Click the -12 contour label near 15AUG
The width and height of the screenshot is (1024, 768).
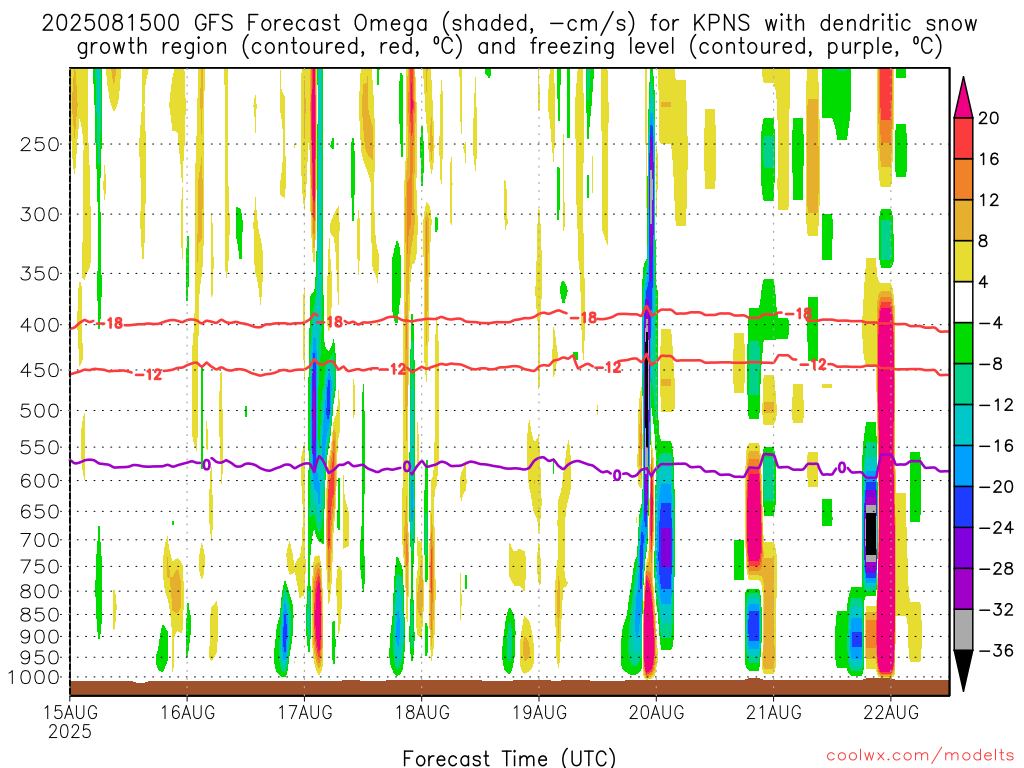point(148,375)
